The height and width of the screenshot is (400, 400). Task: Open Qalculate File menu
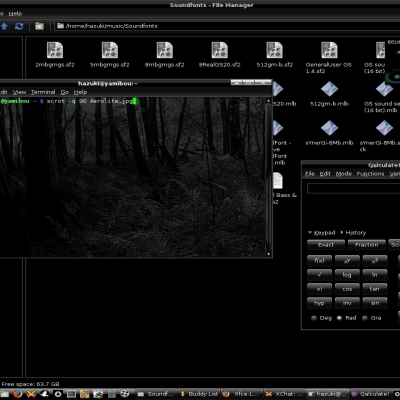point(310,174)
